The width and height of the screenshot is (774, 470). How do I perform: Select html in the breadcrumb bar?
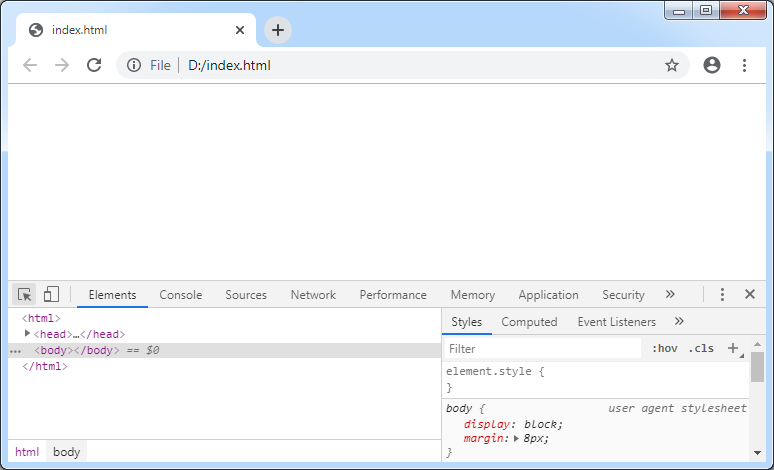[27, 452]
